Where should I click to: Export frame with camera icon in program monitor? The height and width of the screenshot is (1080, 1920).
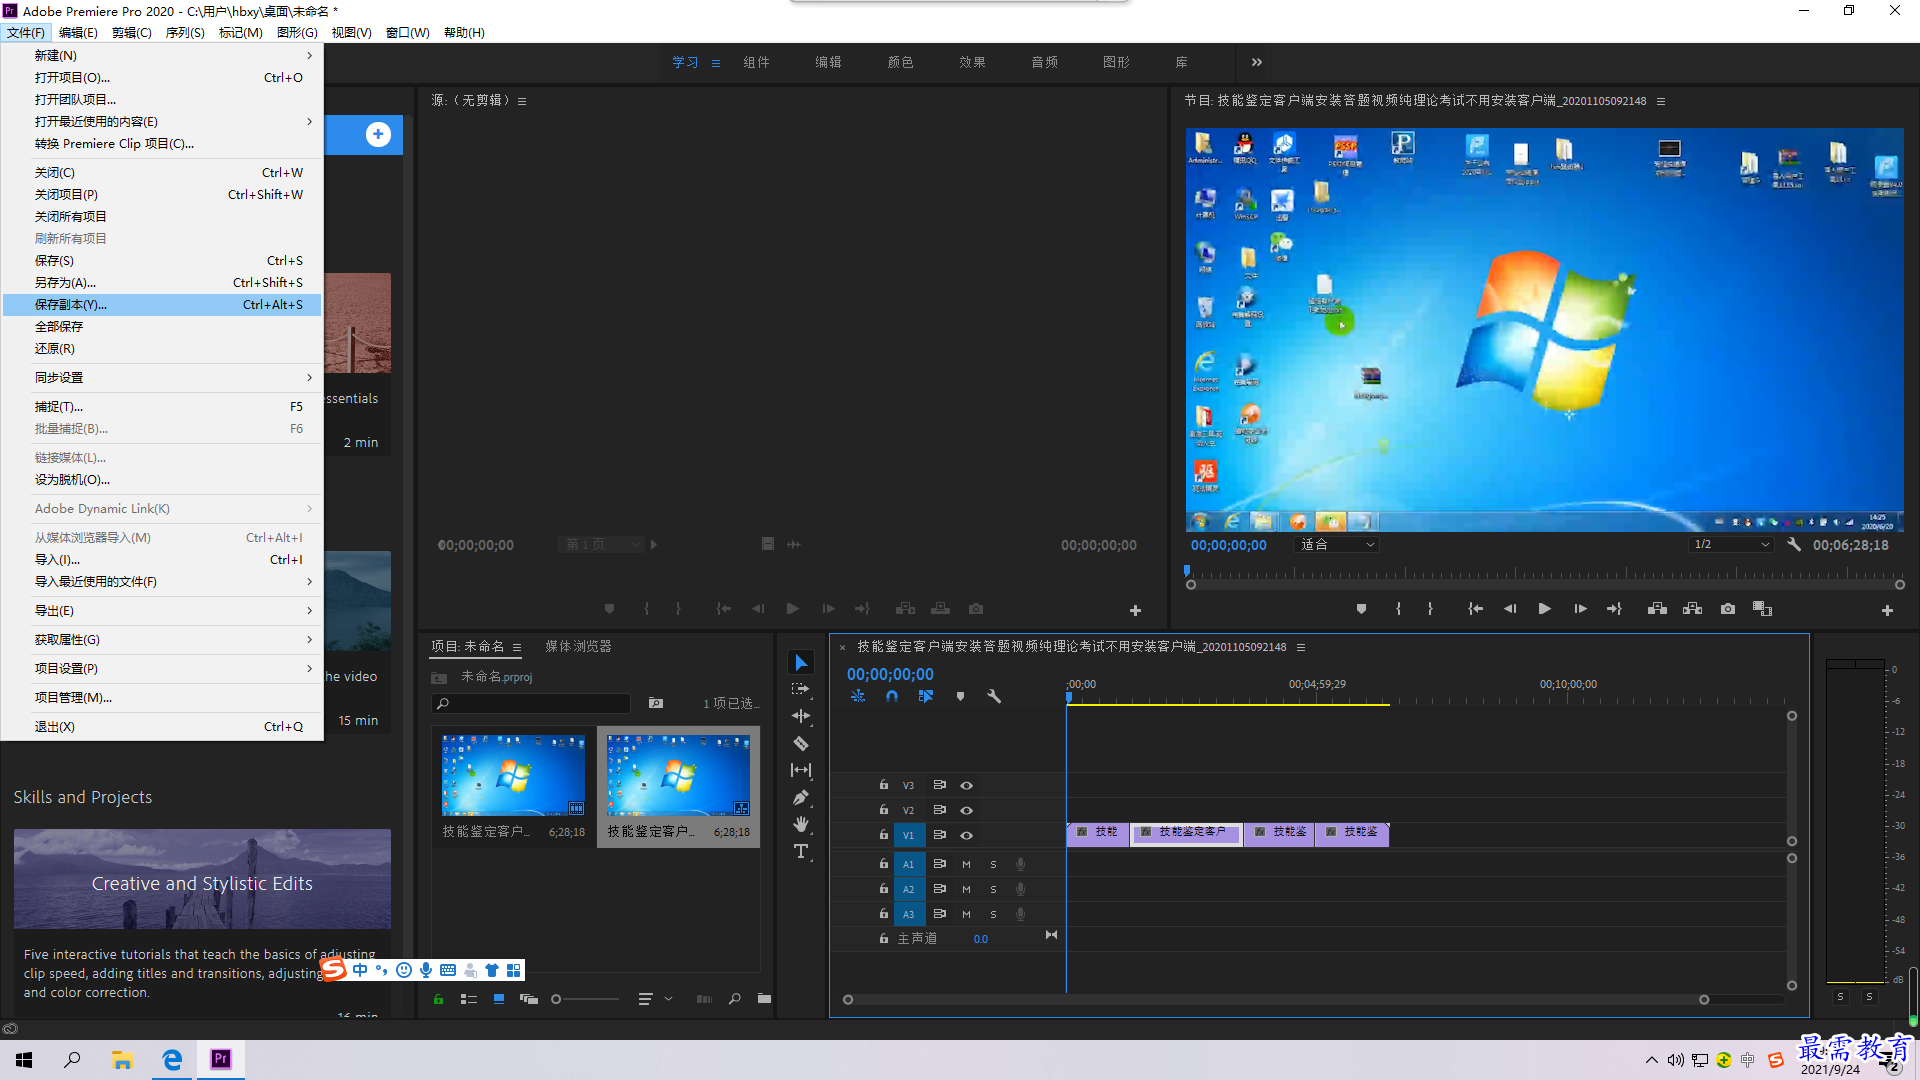pyautogui.click(x=1728, y=609)
